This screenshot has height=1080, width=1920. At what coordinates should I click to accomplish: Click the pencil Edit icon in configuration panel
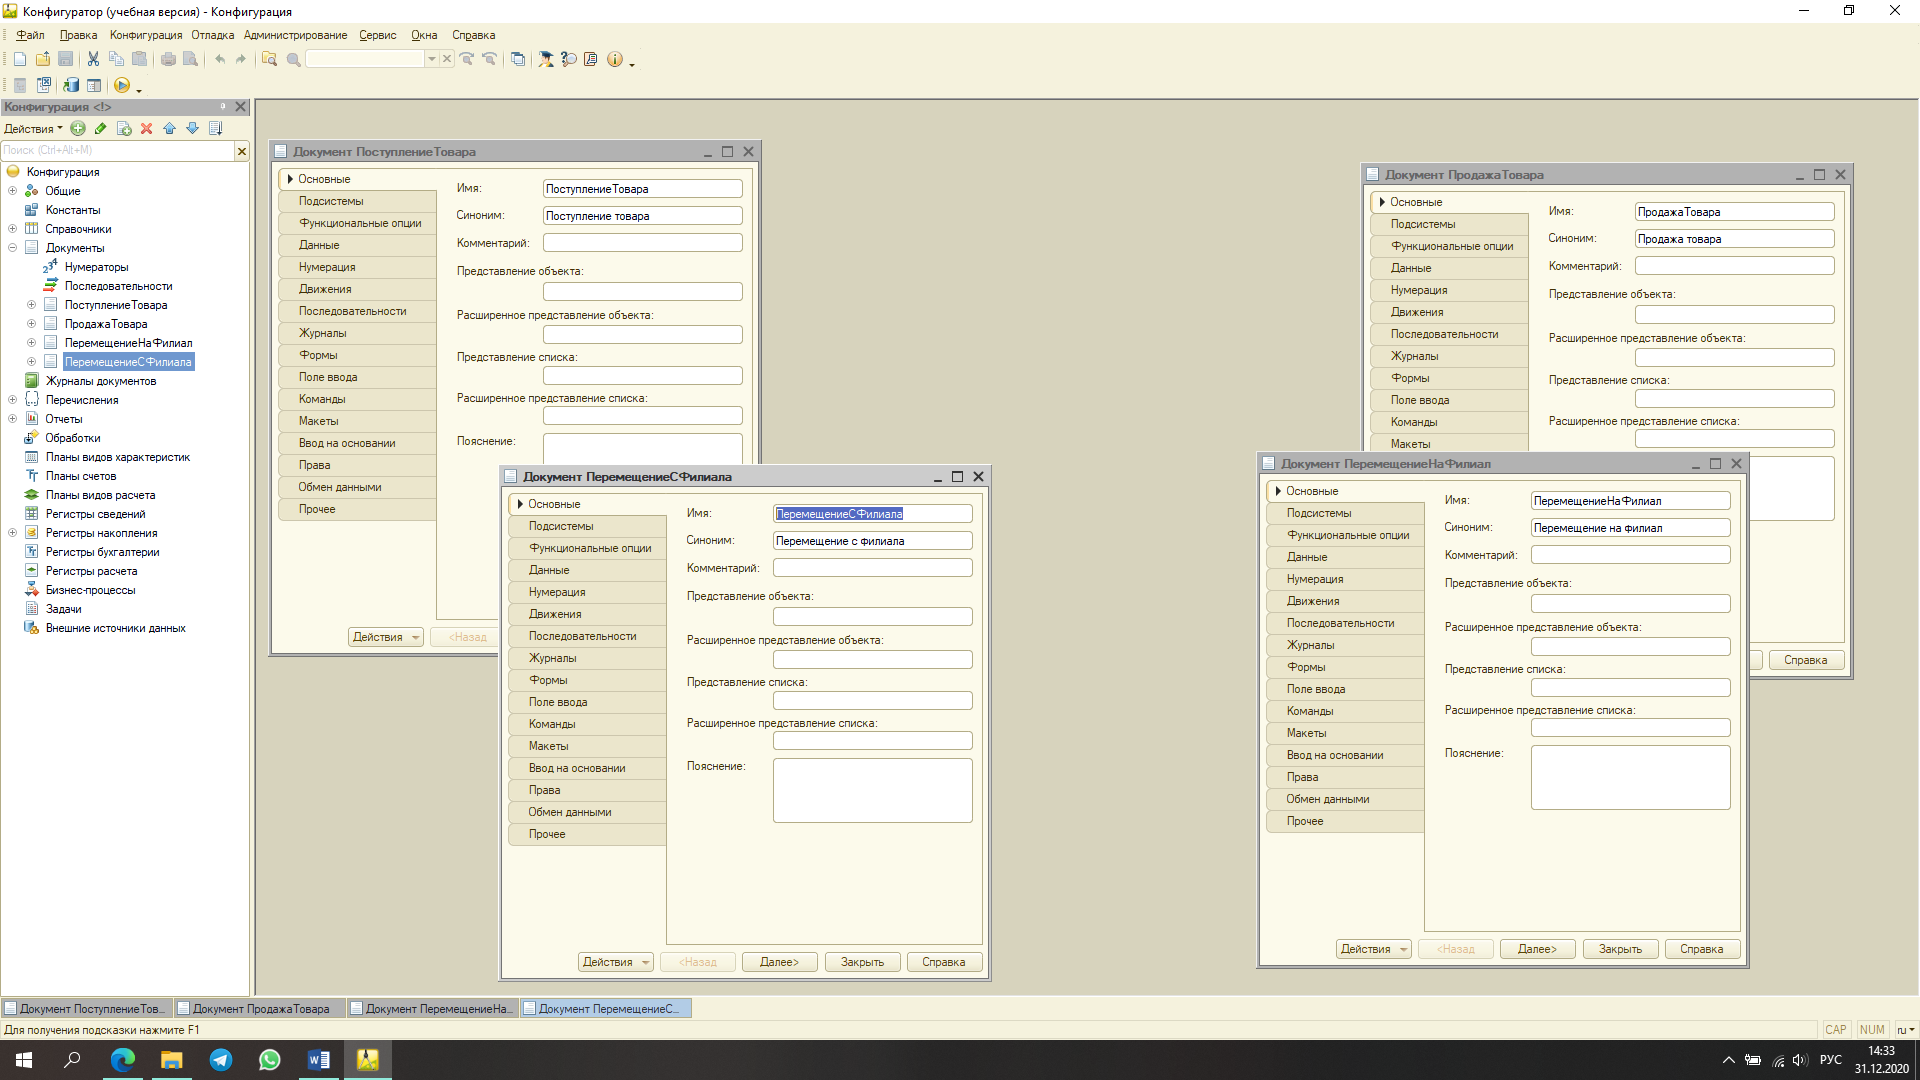tap(101, 128)
